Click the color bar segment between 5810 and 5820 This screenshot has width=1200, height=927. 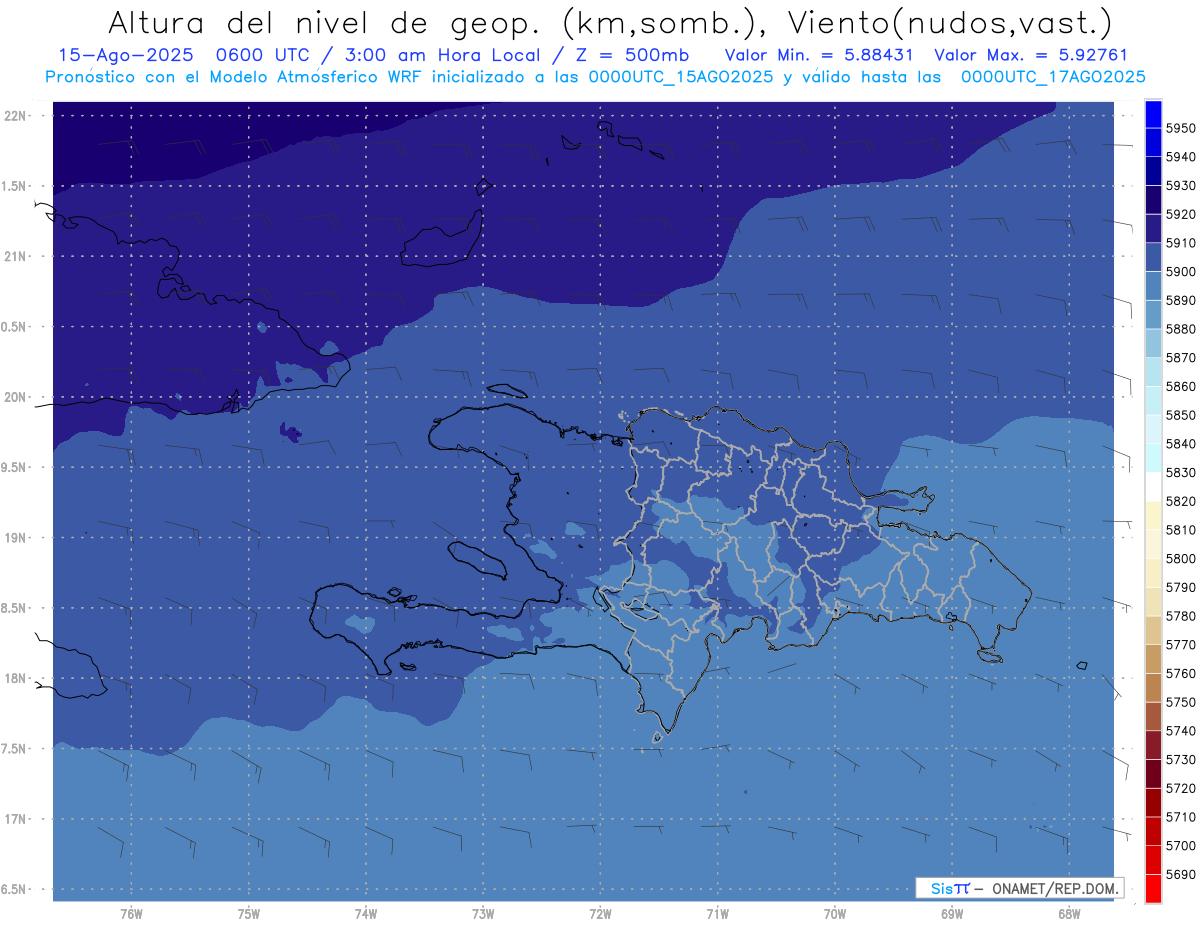click(1153, 515)
